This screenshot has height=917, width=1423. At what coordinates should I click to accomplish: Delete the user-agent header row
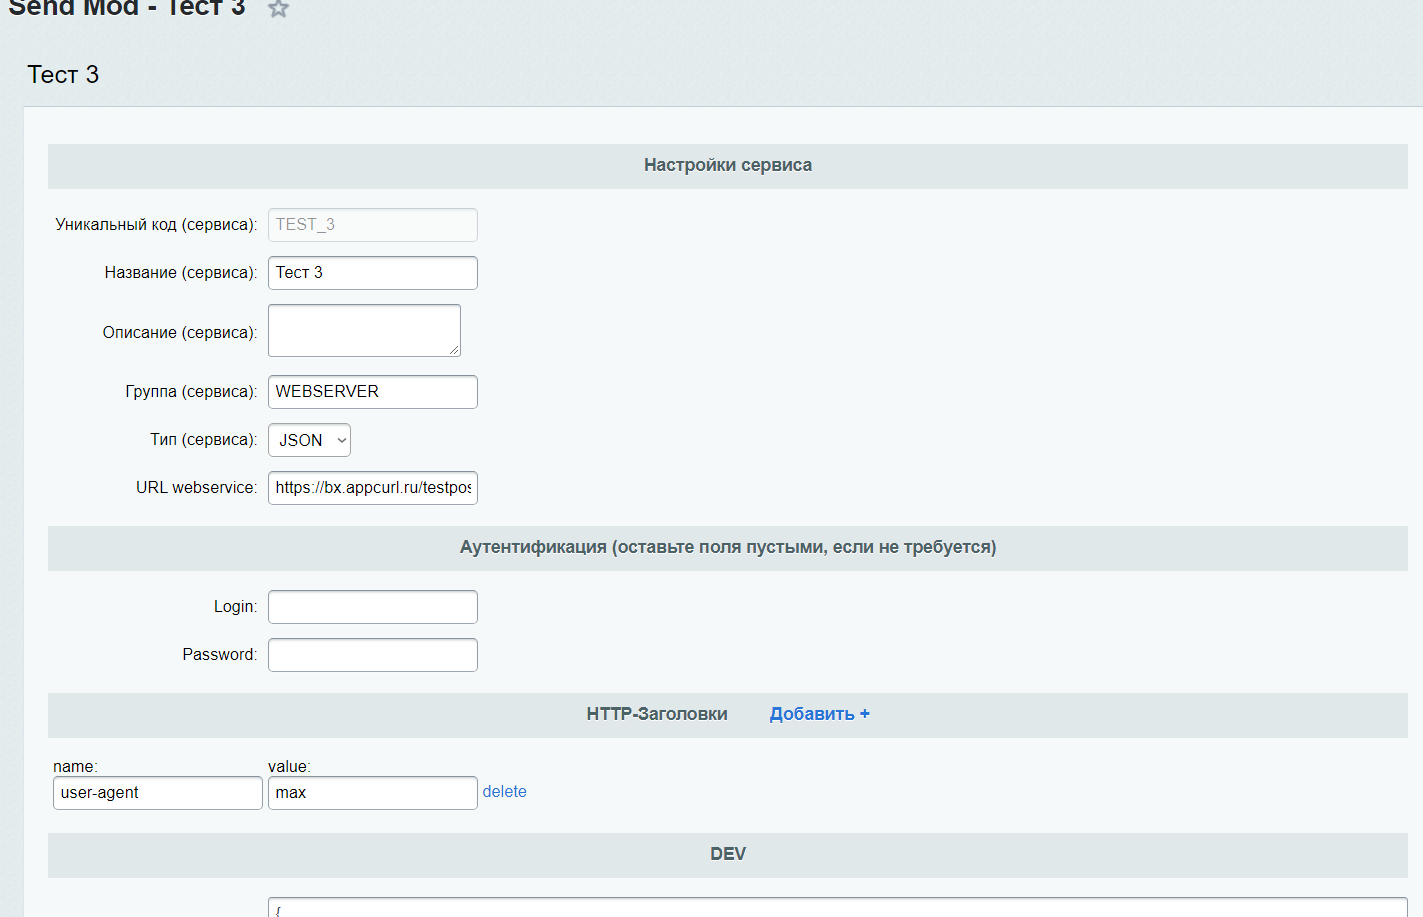pos(504,792)
